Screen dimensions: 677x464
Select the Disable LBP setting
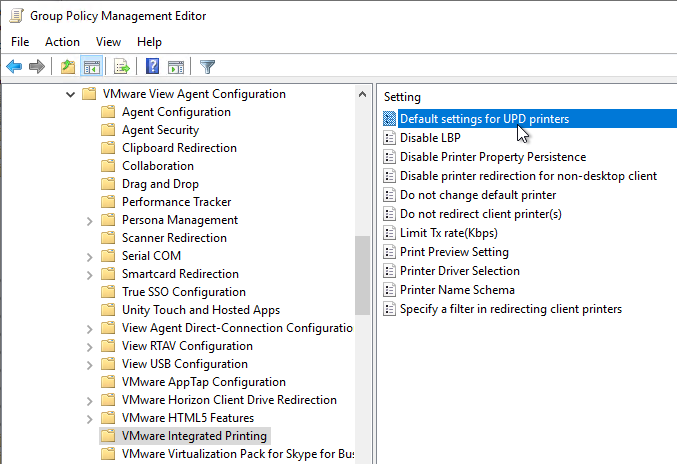430,138
